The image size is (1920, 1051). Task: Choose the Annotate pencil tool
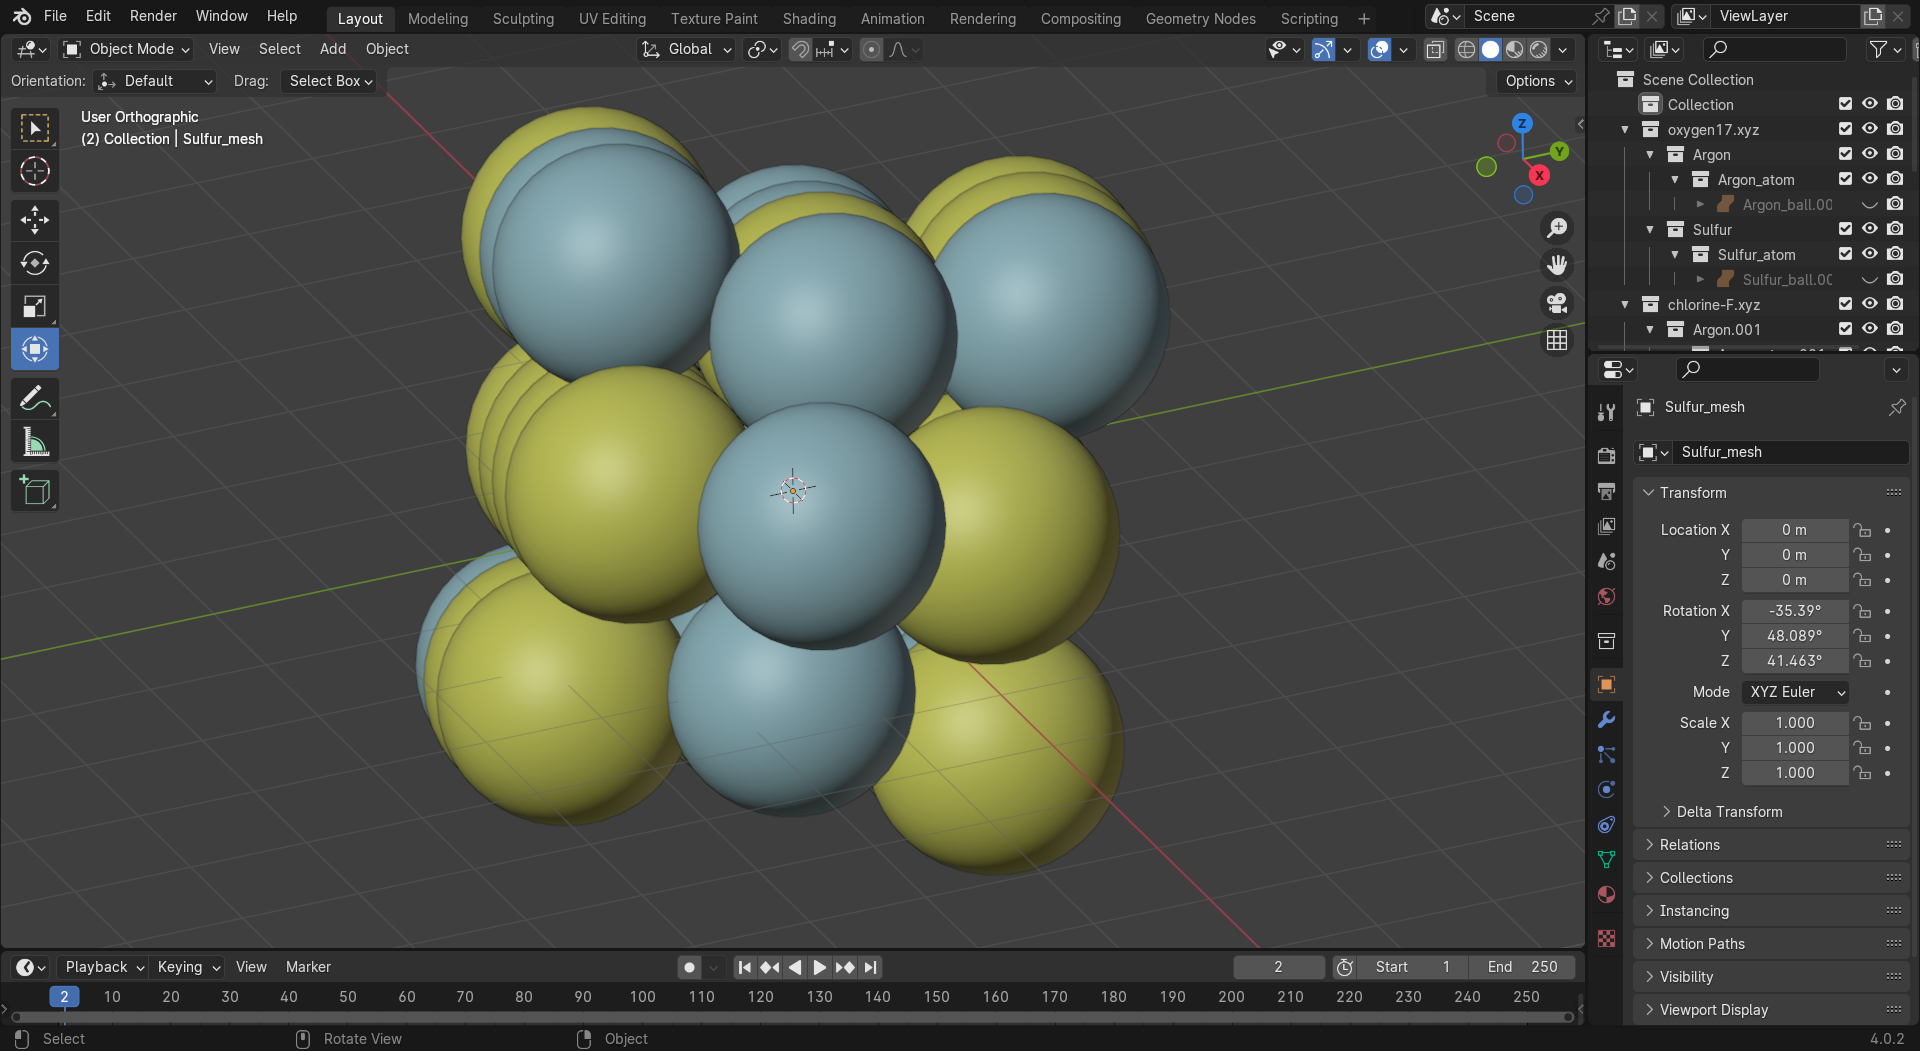35,399
